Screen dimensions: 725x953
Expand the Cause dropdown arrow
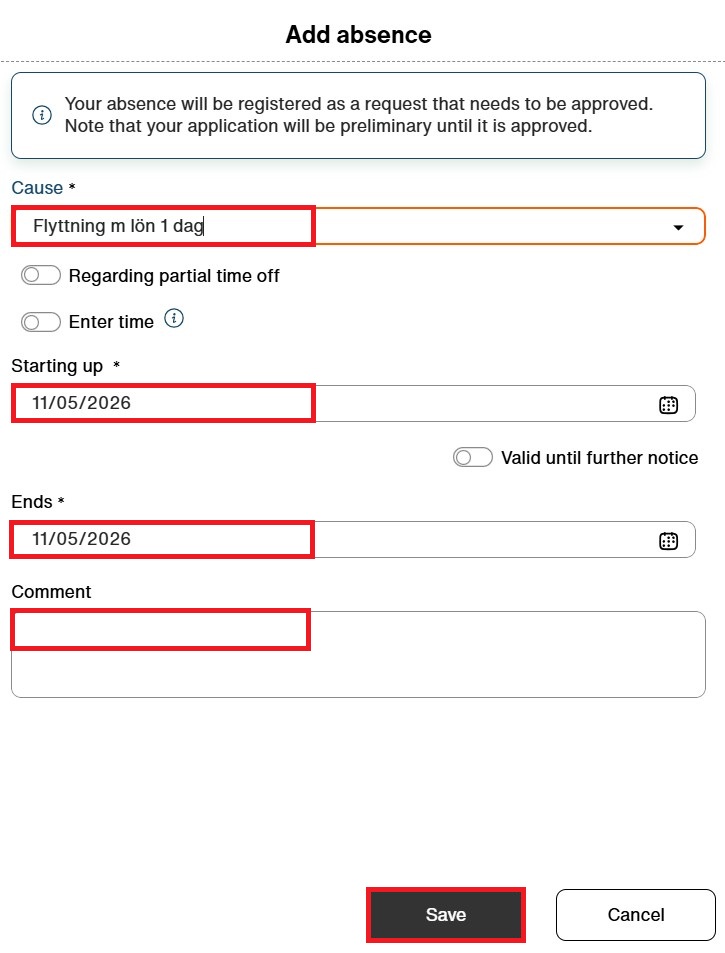click(x=678, y=227)
